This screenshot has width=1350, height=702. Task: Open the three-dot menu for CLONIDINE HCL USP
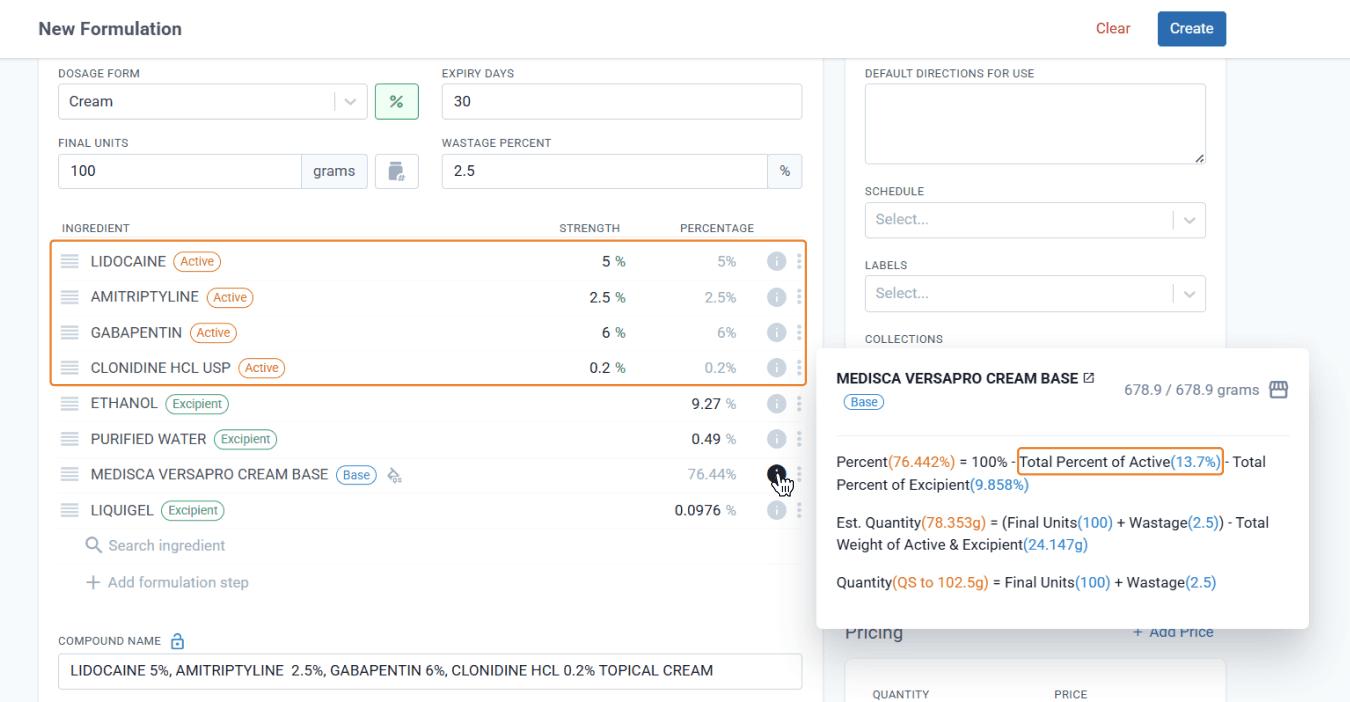click(799, 368)
